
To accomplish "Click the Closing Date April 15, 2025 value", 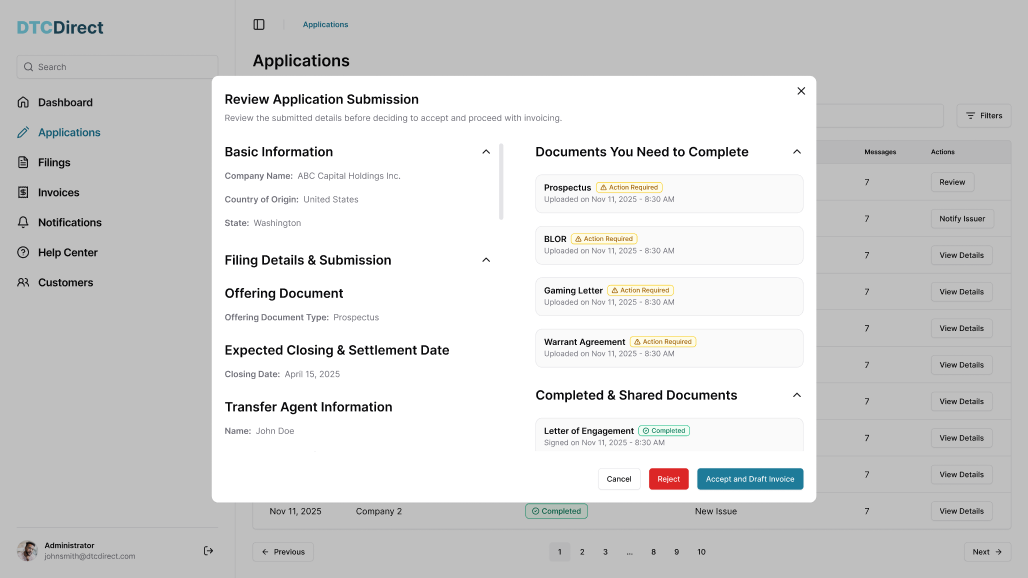I will click(312, 374).
